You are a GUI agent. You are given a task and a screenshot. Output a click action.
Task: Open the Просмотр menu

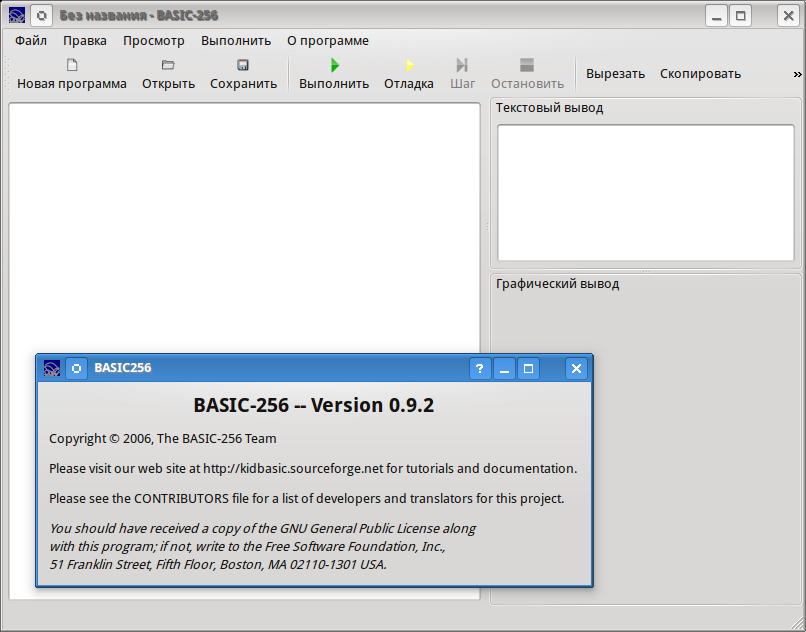tap(154, 41)
